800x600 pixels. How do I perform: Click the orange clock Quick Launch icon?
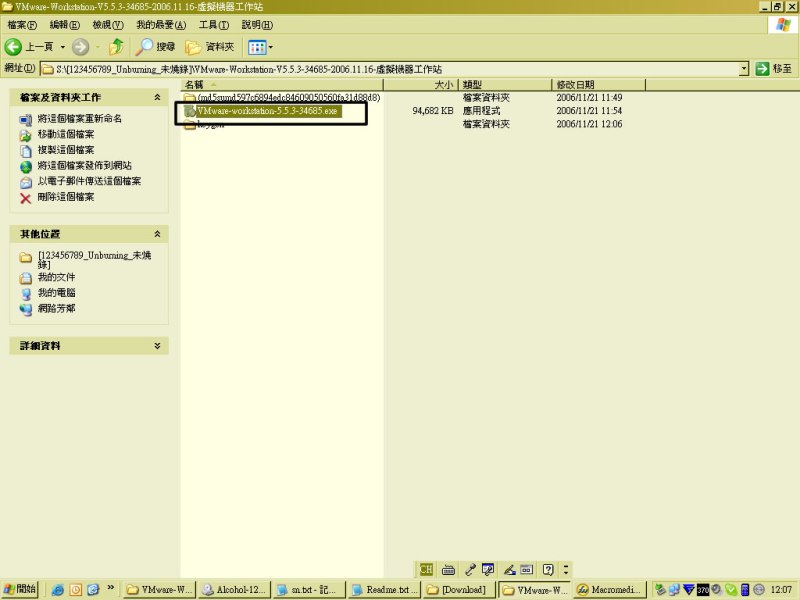coord(76,590)
